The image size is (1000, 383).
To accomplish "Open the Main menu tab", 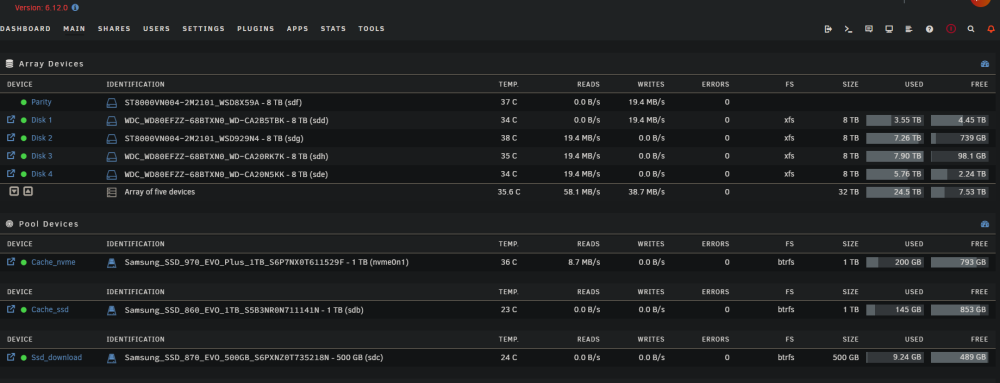I will click(x=74, y=29).
